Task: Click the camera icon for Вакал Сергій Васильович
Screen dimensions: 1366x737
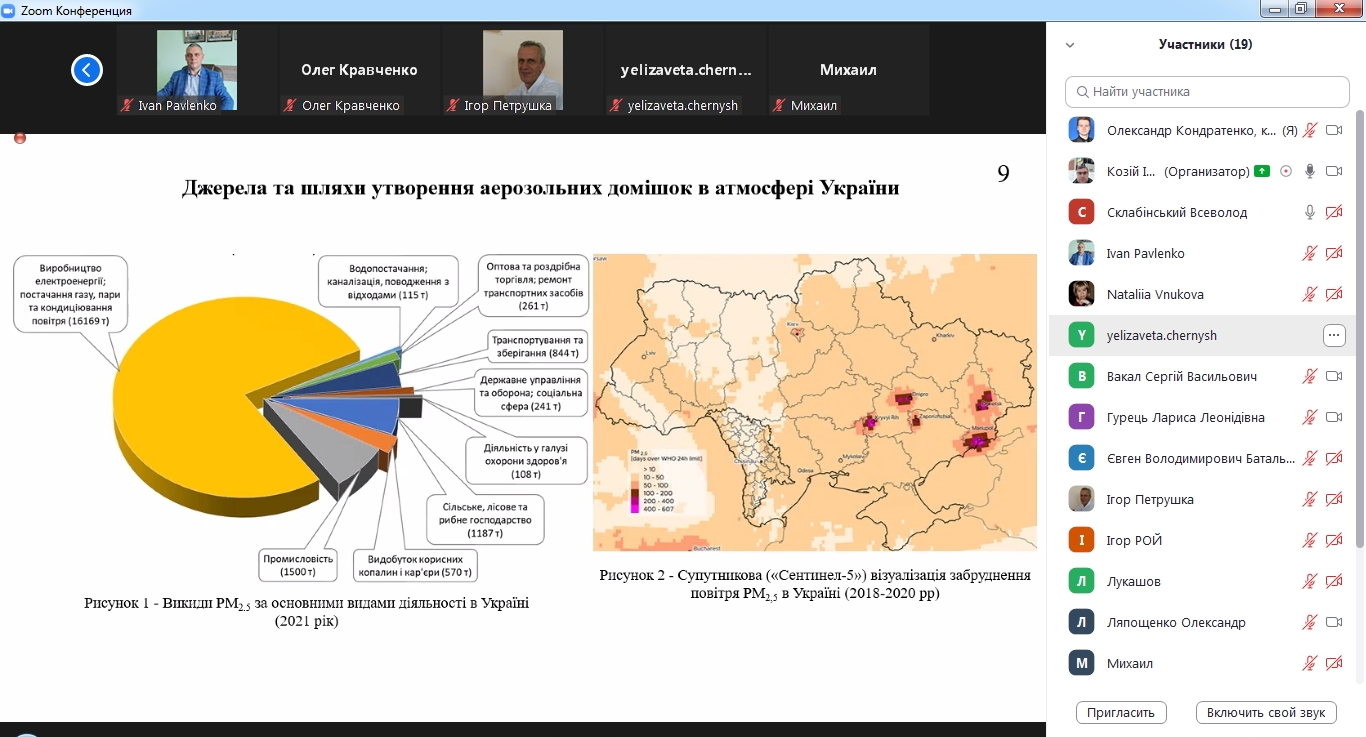Action: point(1333,376)
